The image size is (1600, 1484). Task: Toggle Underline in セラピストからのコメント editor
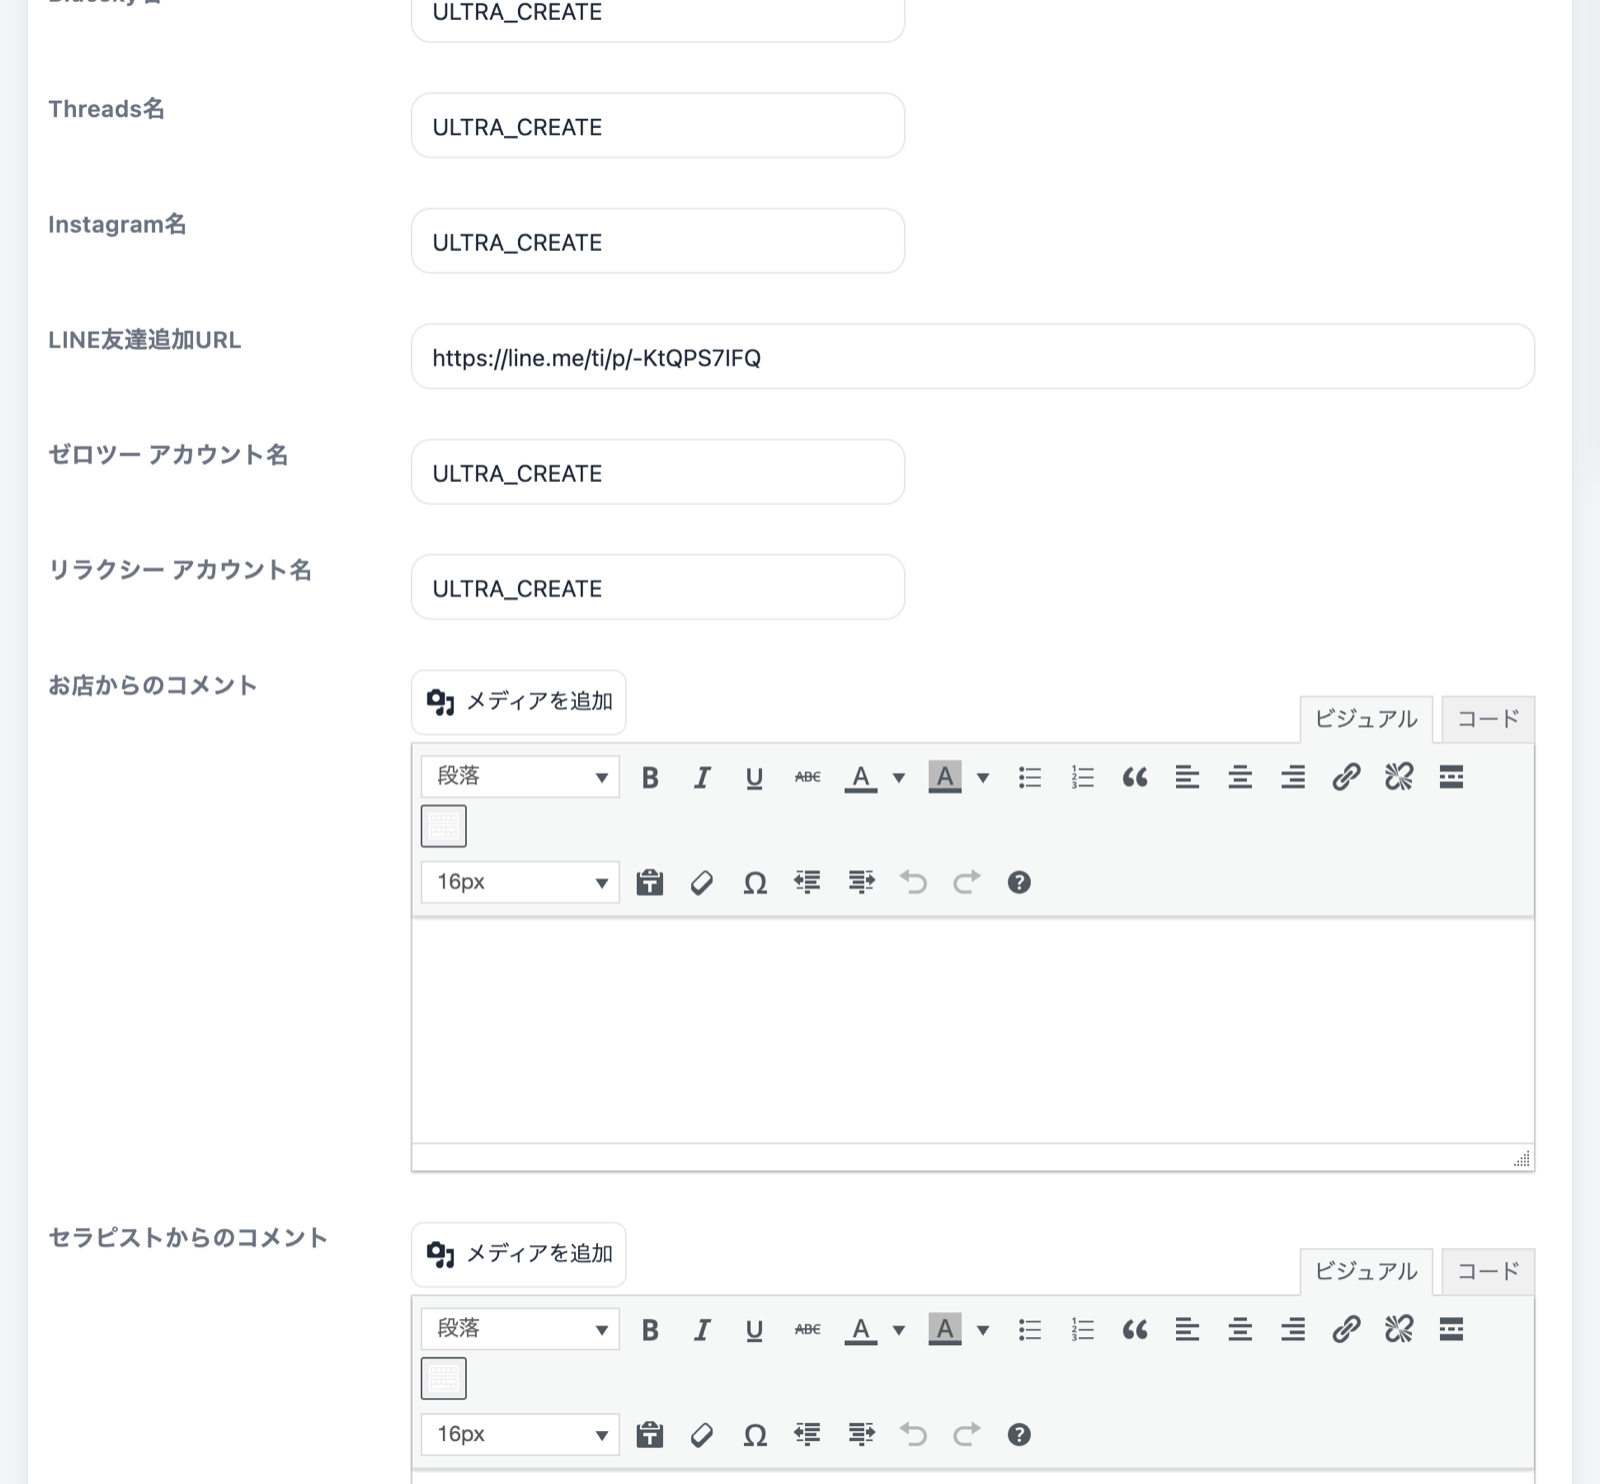tap(755, 1329)
